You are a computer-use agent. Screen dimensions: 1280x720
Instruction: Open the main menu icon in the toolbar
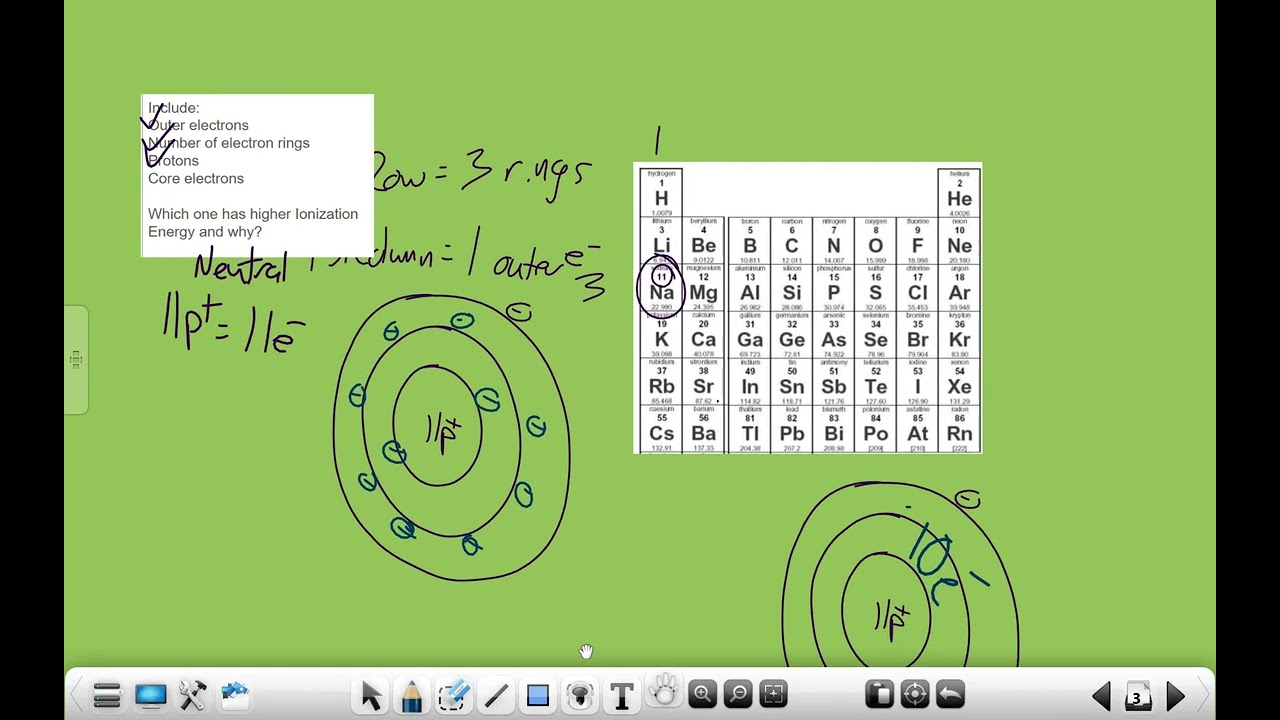tap(107, 695)
